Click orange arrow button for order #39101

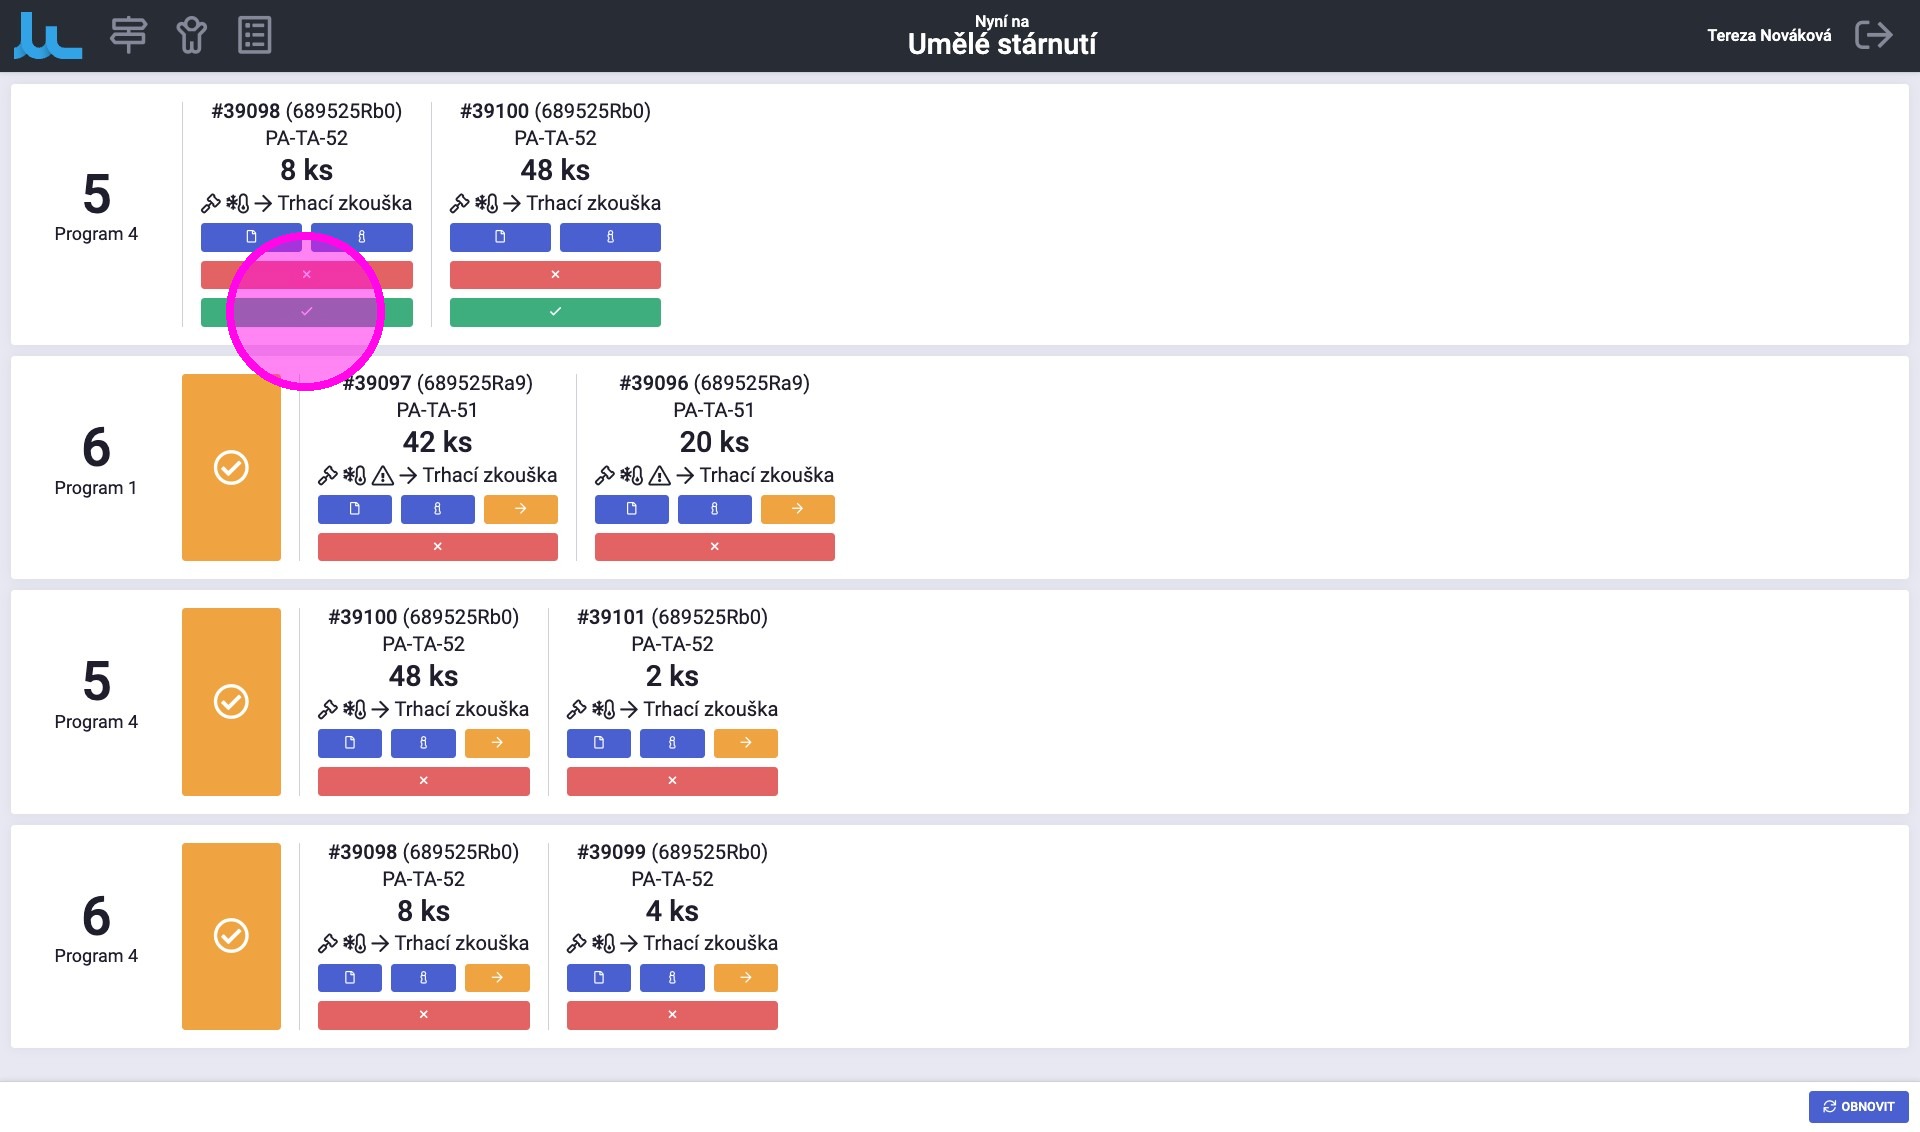745,743
